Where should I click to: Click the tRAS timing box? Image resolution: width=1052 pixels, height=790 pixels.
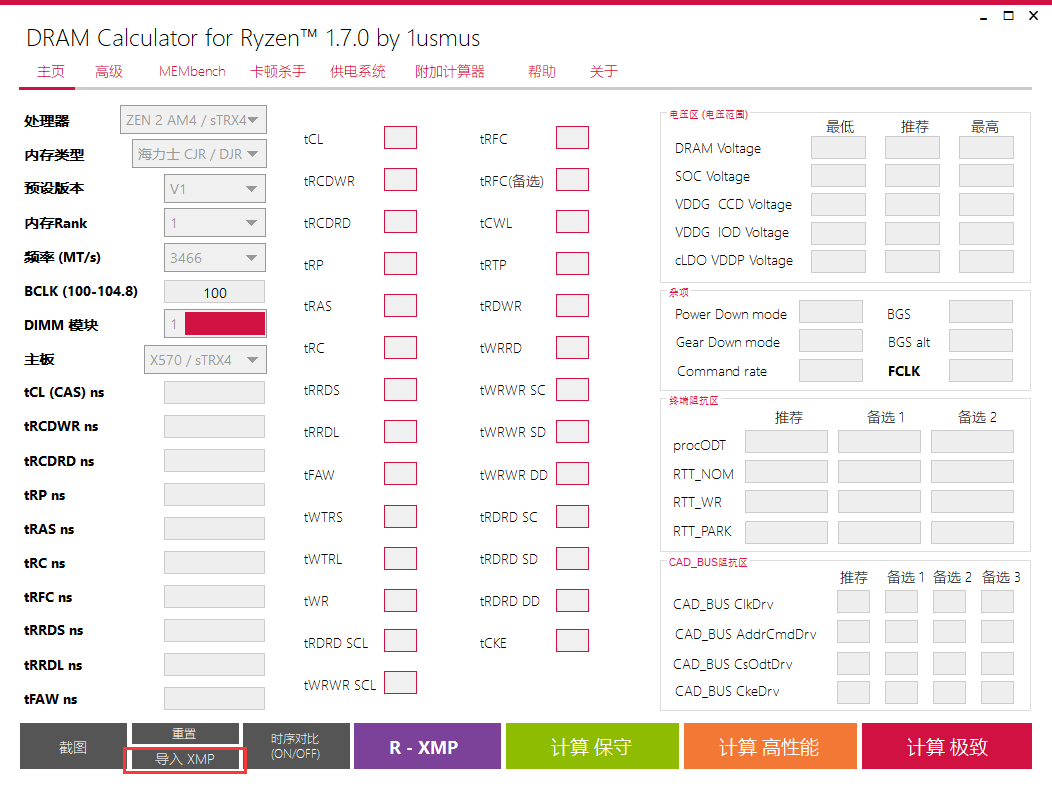point(401,305)
